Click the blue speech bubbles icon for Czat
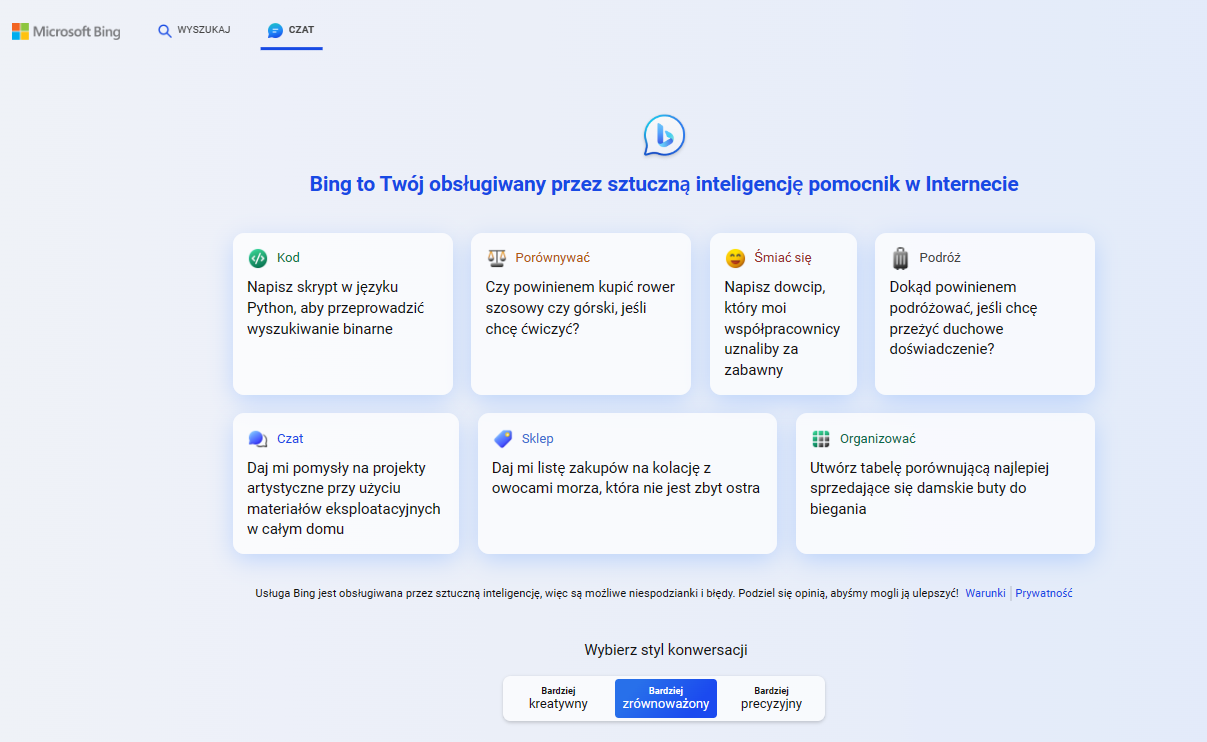This screenshot has width=1207, height=742. (258, 439)
